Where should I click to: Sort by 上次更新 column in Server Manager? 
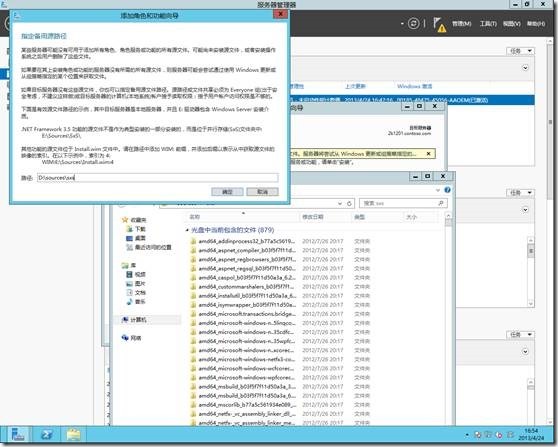point(355,86)
